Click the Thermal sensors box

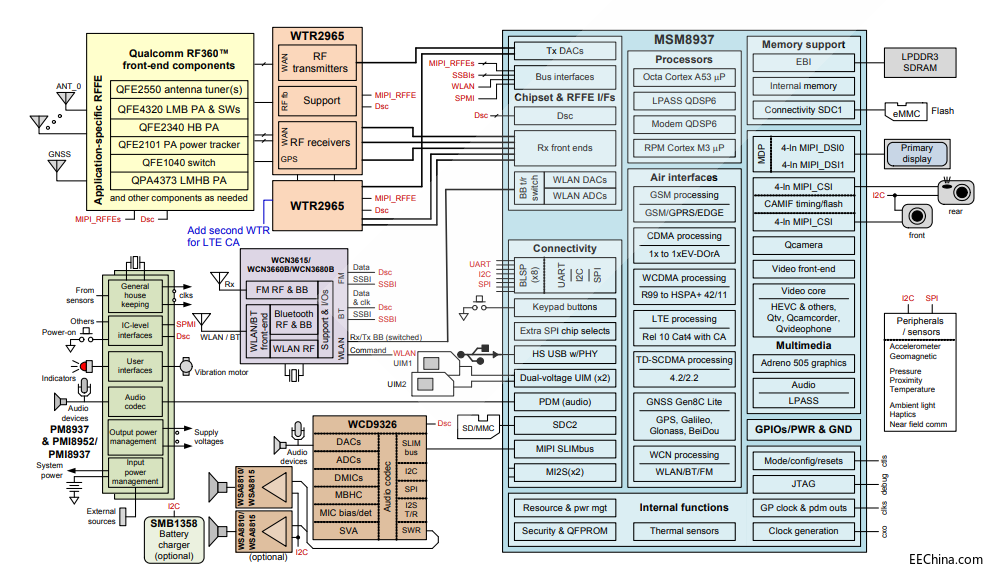pyautogui.click(x=684, y=531)
